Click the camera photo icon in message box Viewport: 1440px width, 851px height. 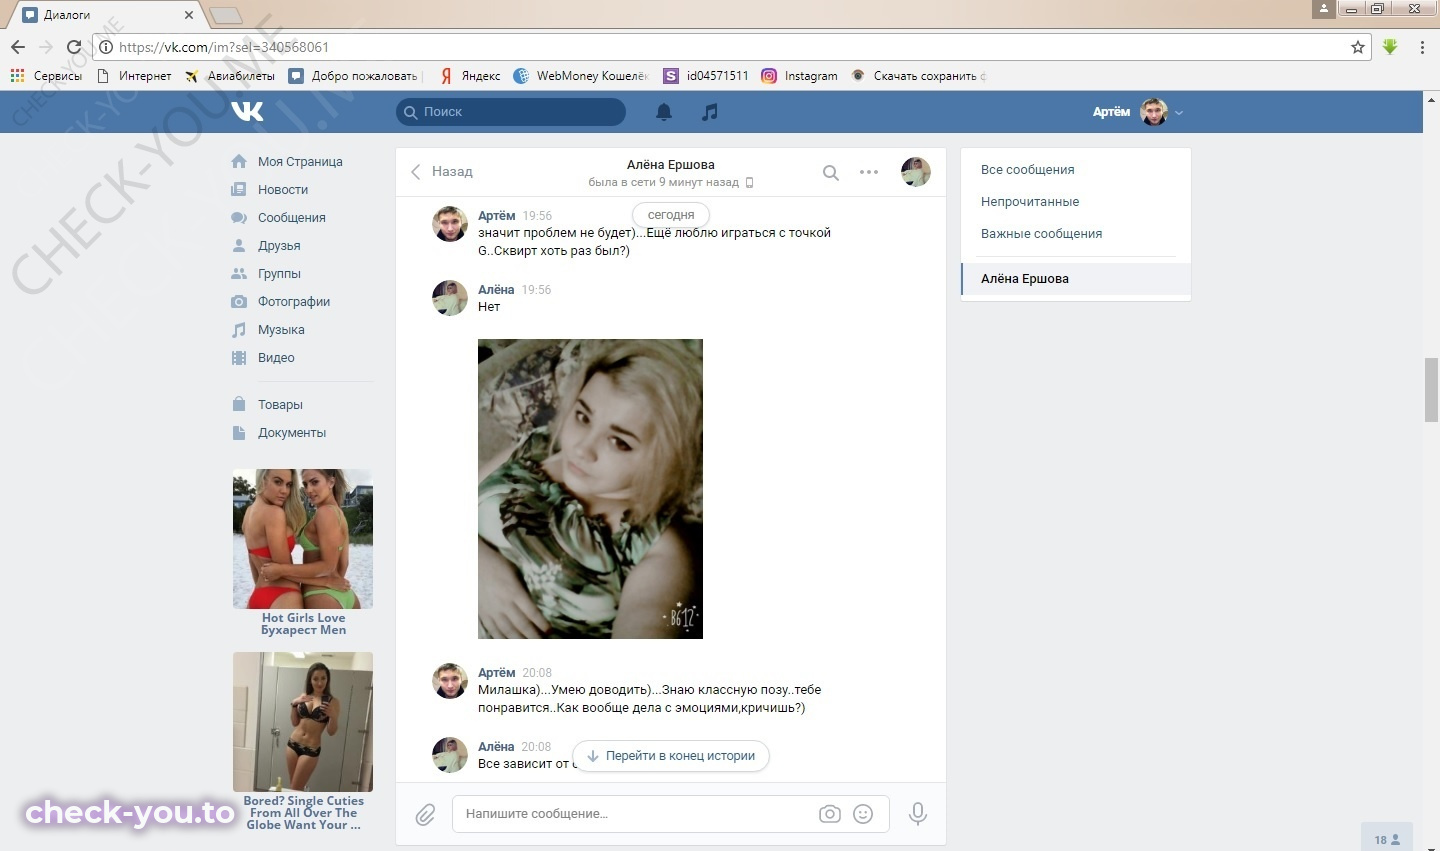(829, 814)
